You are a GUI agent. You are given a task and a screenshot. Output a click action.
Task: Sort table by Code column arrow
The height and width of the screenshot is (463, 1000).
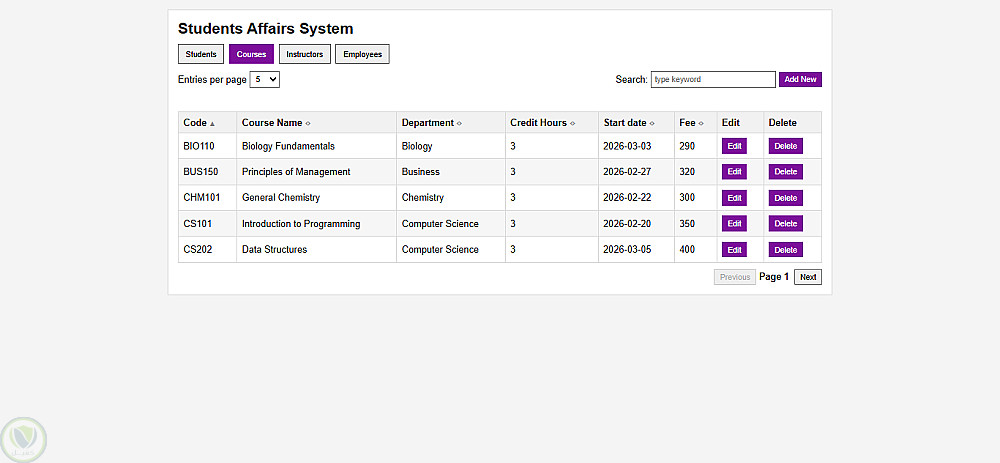coord(212,123)
